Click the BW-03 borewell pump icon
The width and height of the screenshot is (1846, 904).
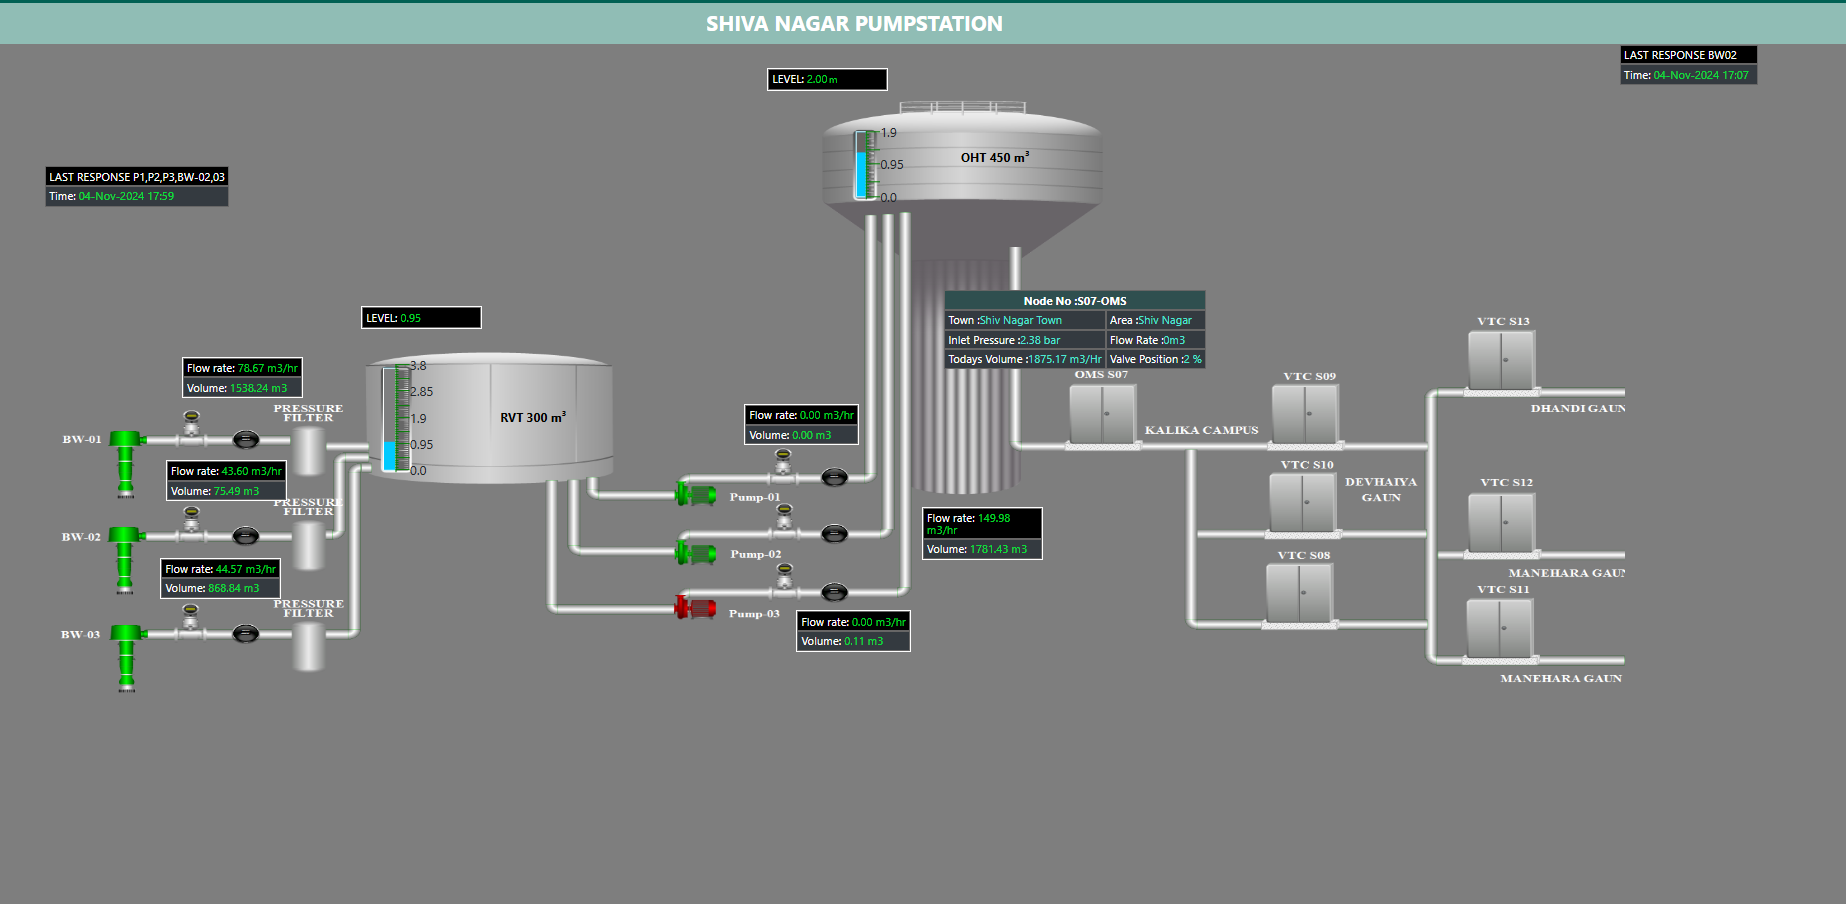pos(126,655)
